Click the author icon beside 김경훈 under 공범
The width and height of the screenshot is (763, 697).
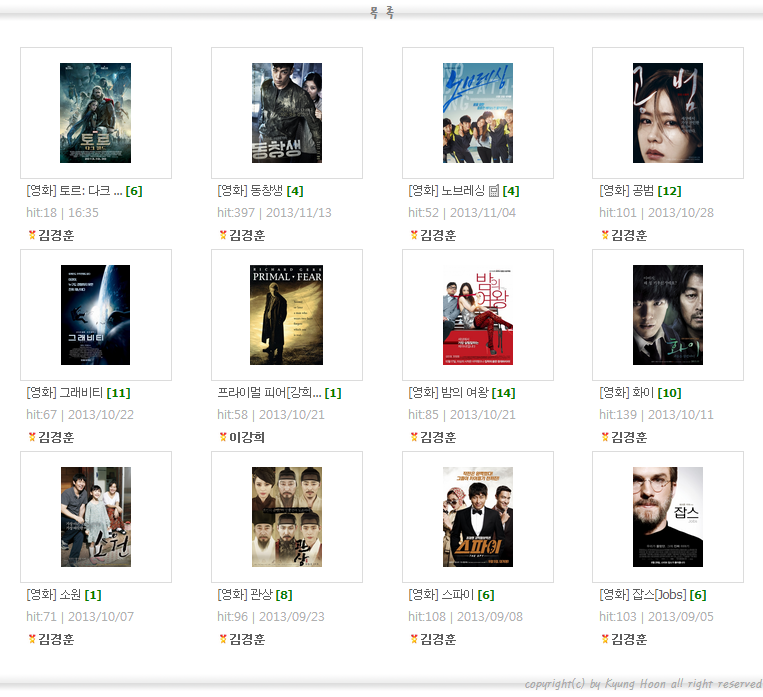point(605,235)
